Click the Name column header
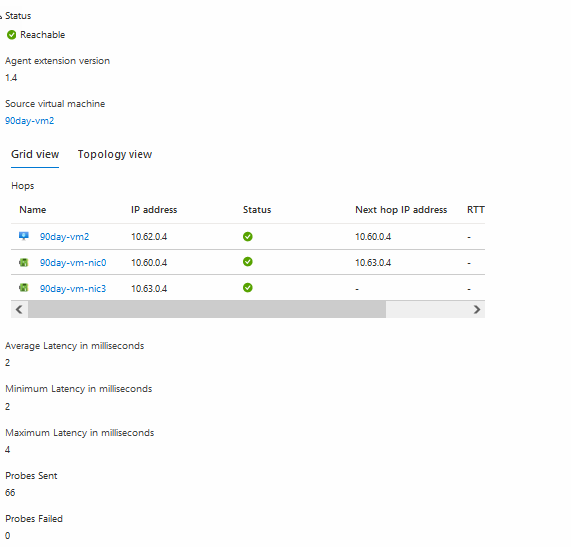The width and height of the screenshot is (571, 547). click(33, 210)
